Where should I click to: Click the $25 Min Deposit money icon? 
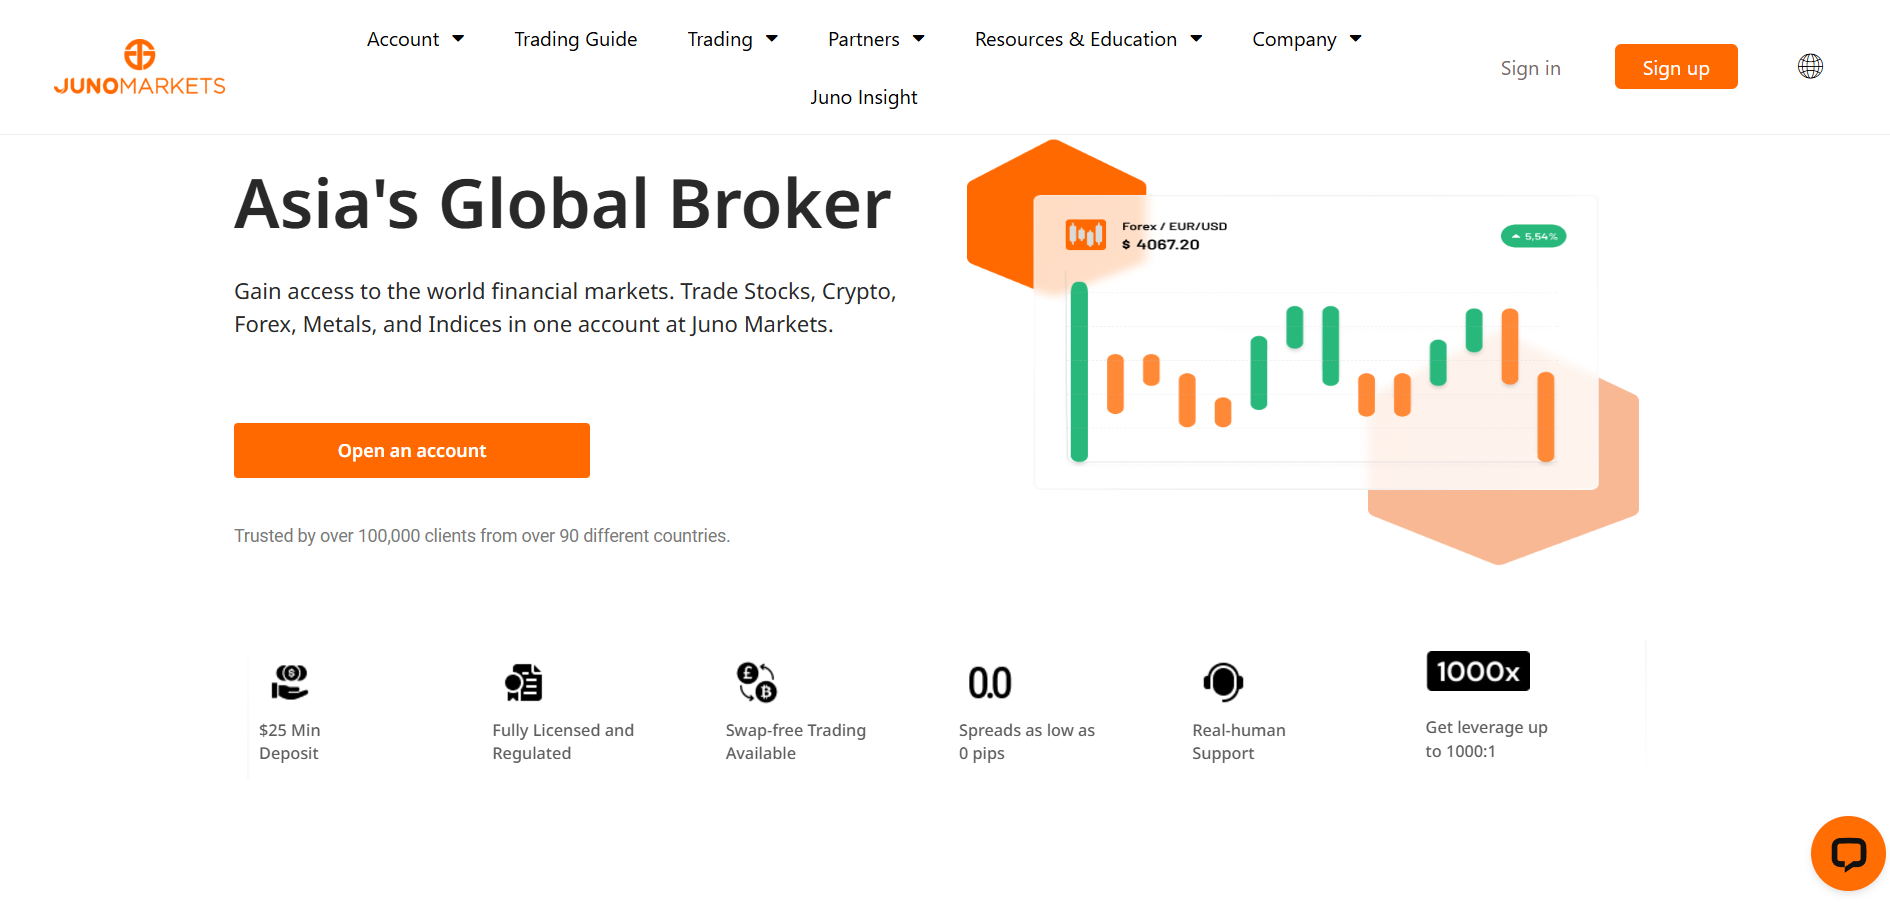[x=290, y=682]
